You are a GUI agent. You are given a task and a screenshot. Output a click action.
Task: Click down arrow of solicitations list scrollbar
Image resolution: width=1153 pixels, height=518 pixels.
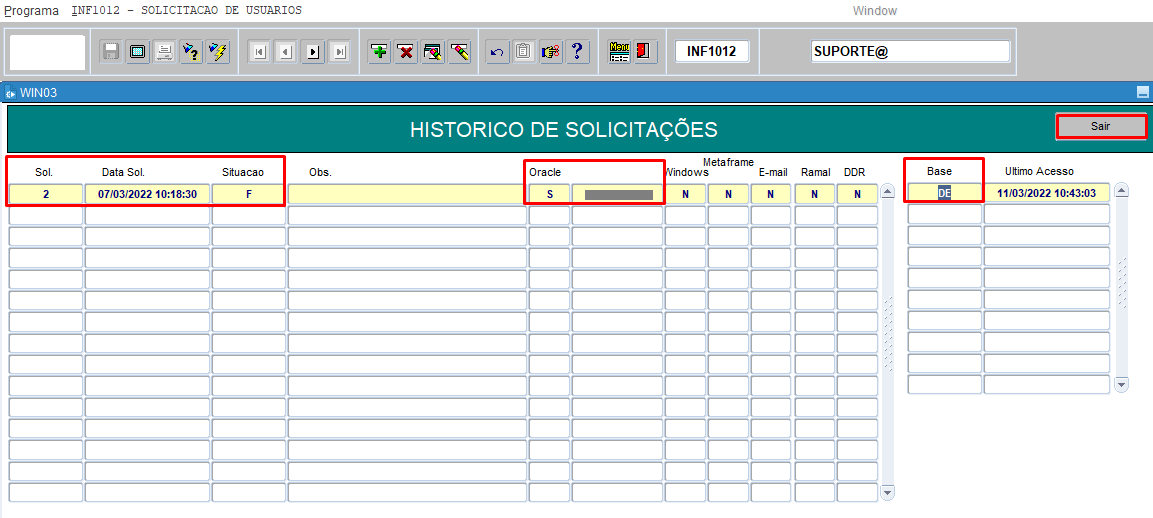point(888,492)
